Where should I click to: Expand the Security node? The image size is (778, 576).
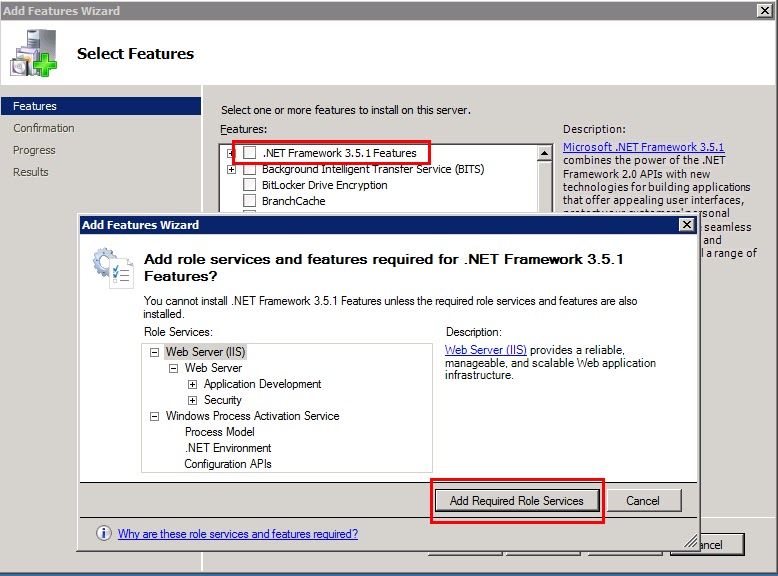(193, 400)
